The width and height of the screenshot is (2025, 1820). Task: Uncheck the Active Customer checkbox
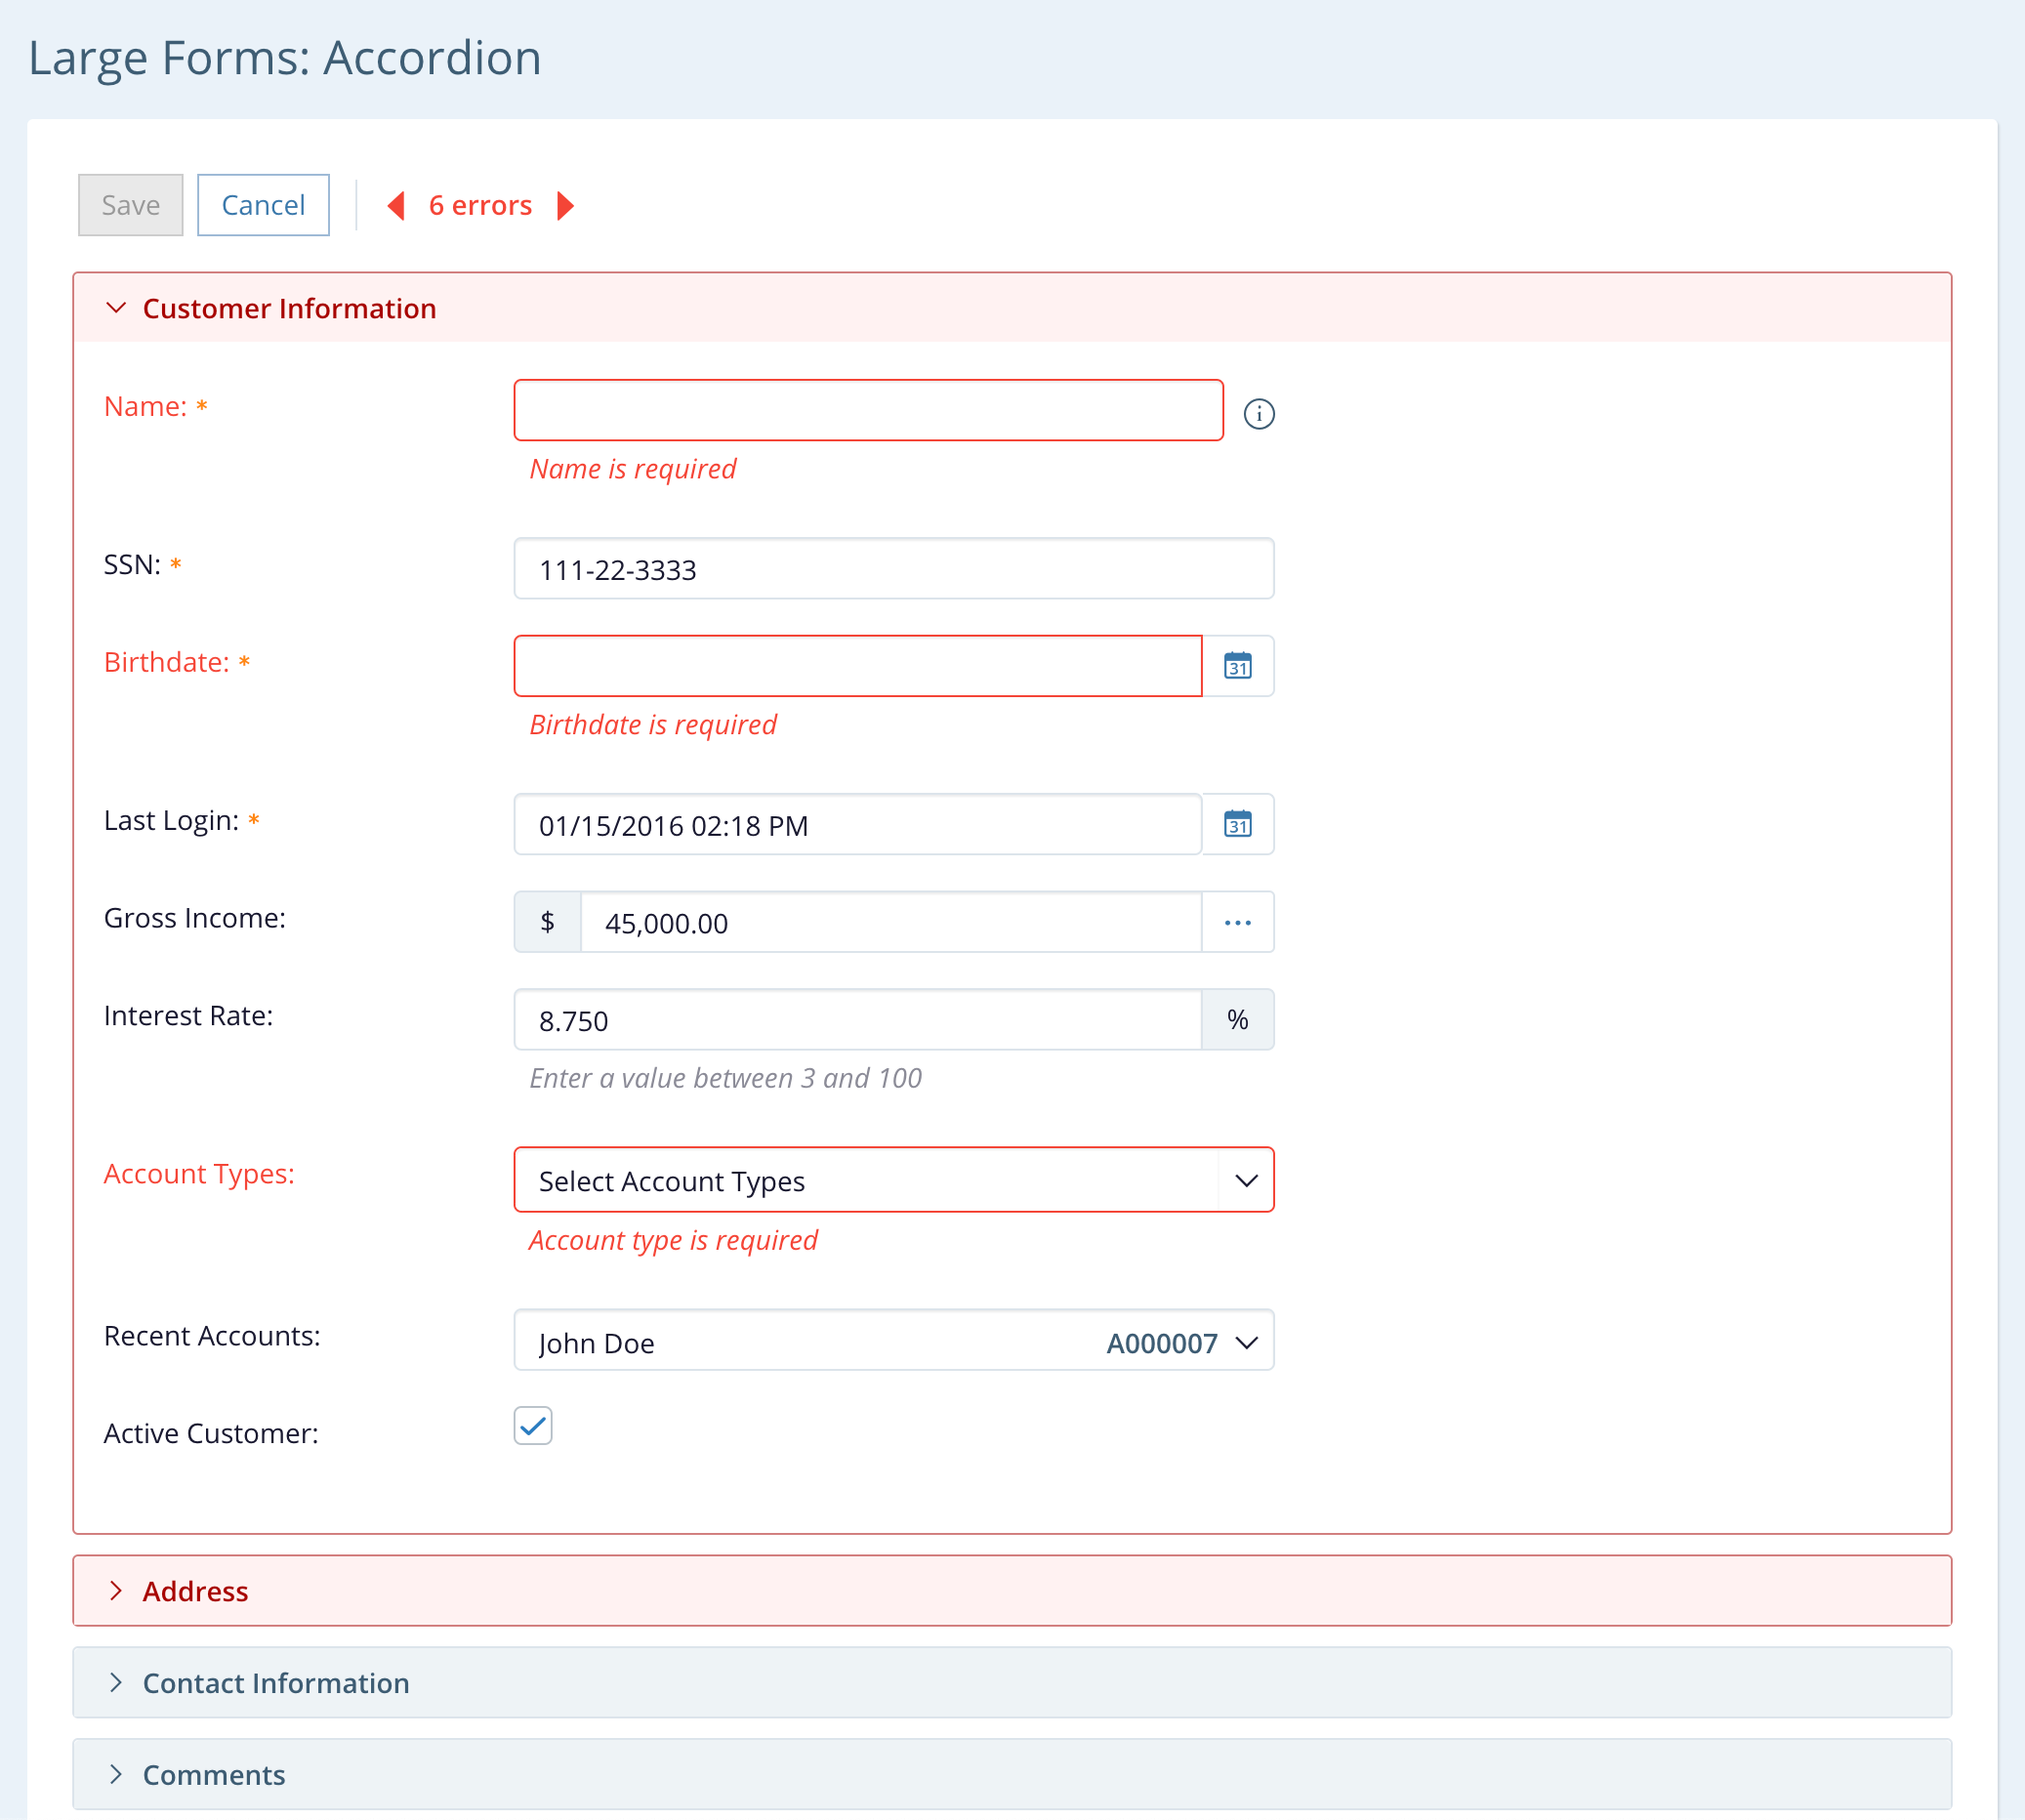533,1425
